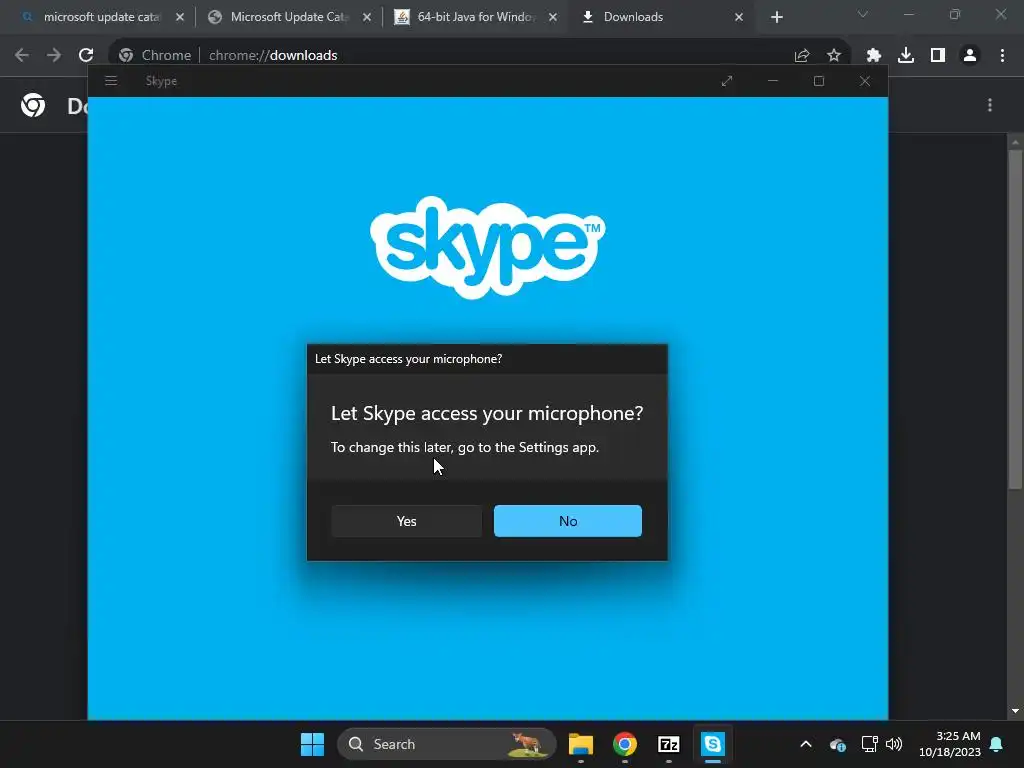Image resolution: width=1024 pixels, height=768 pixels.
Task: Toggle Skype full-screen expand arrows icon
Action: click(727, 81)
